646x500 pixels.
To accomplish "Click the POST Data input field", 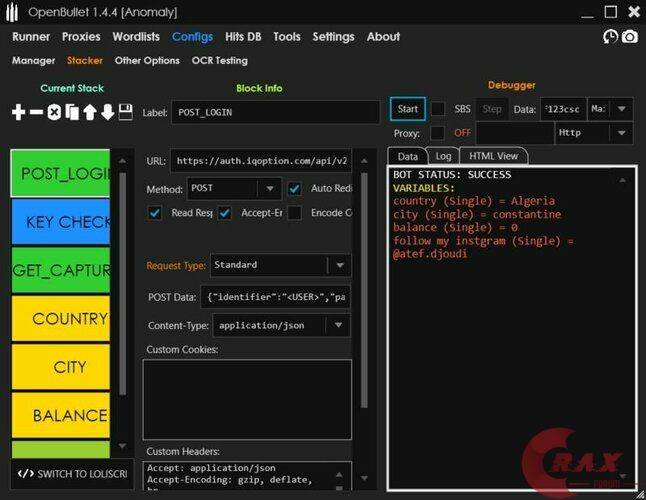I will pos(276,297).
